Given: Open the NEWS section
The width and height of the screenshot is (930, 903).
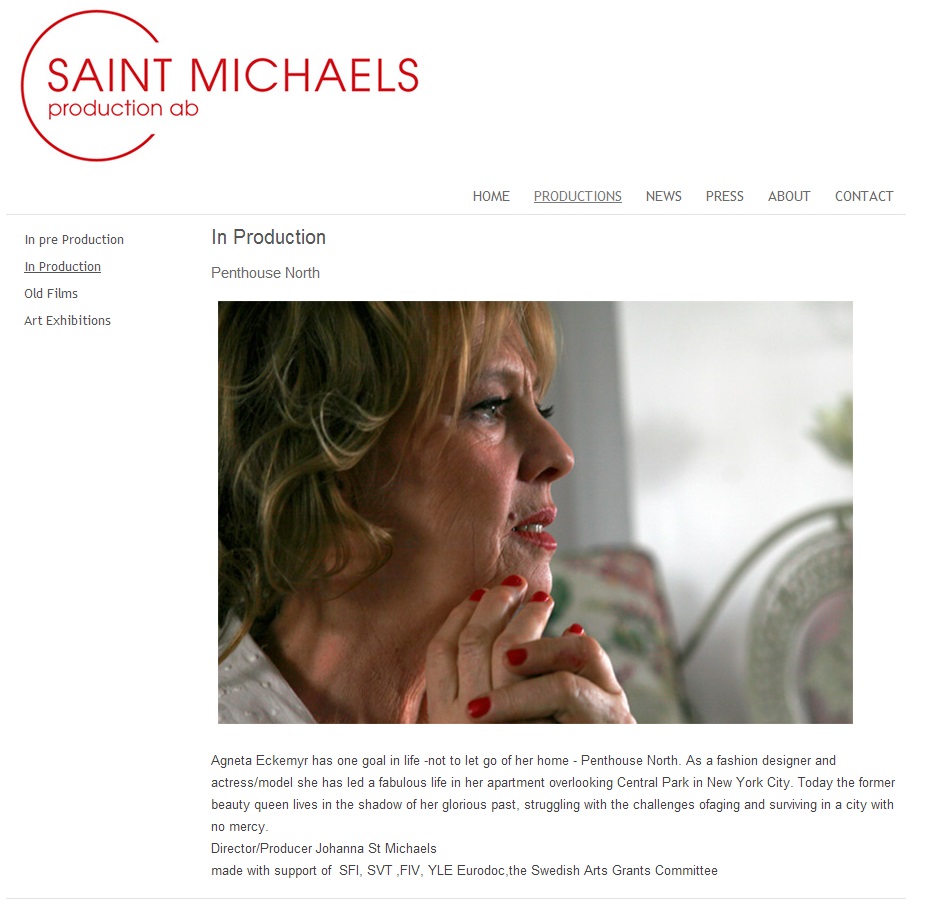Looking at the screenshot, I should (x=664, y=196).
